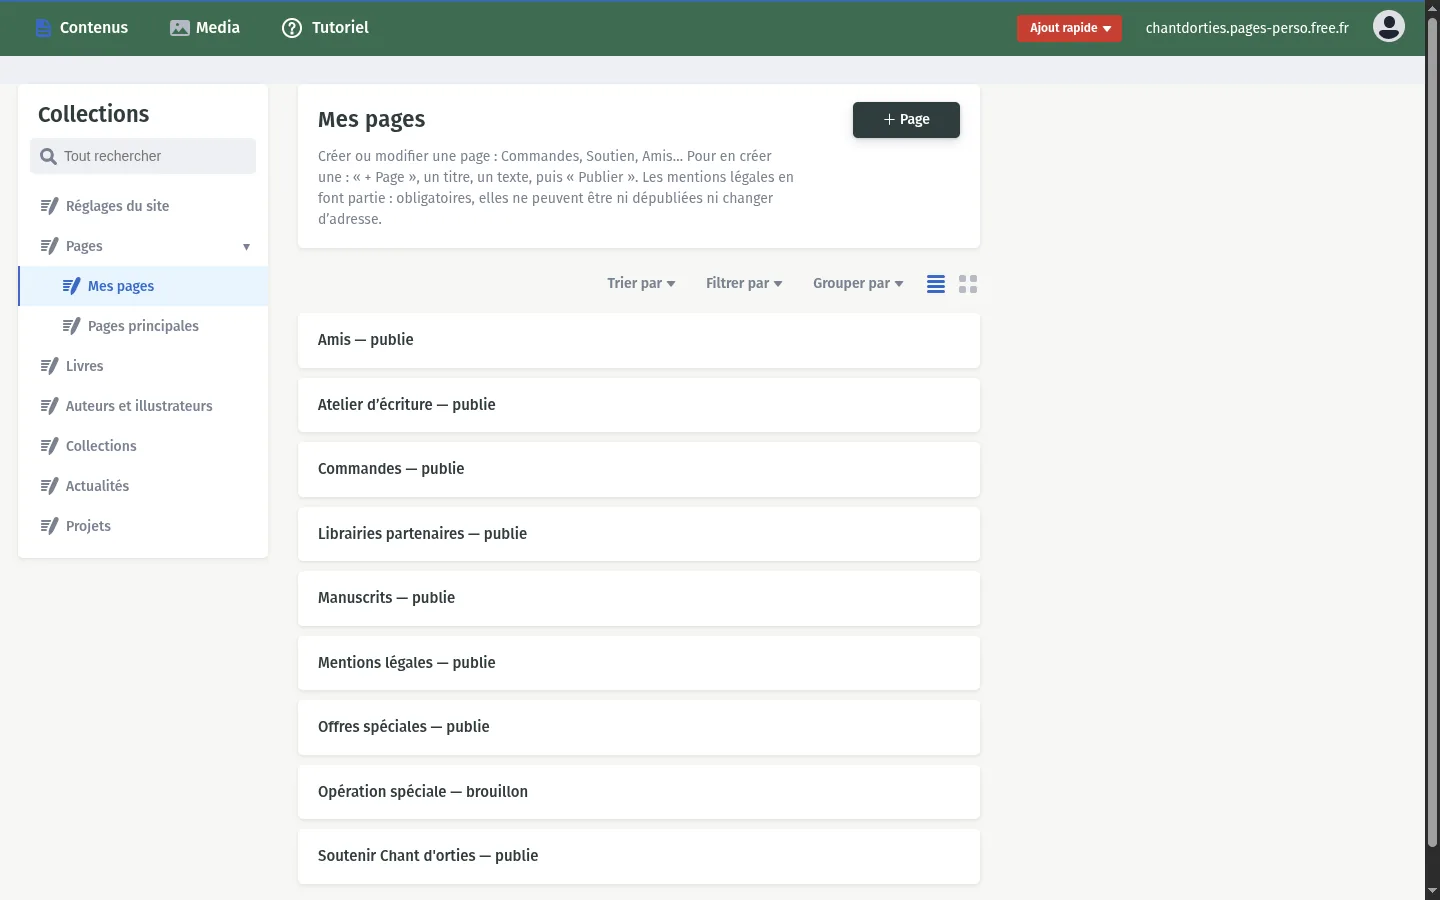Click the Contenus document icon in header
Image resolution: width=1440 pixels, height=900 pixels.
coord(43,28)
